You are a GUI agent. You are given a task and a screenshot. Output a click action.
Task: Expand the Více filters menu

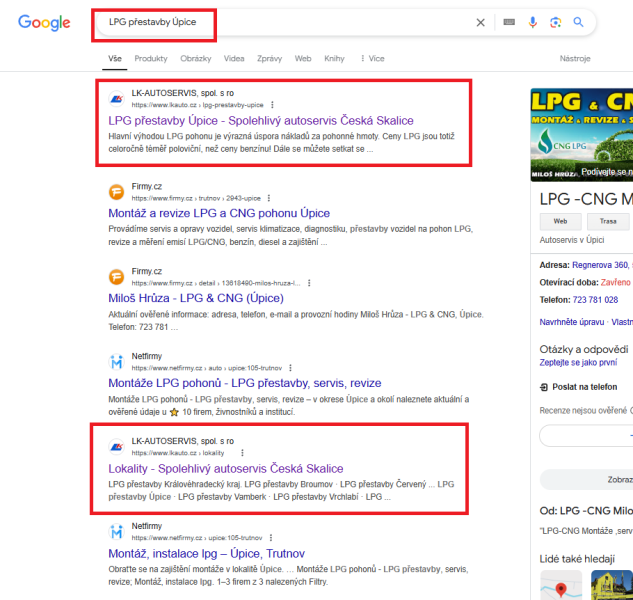coord(372,59)
